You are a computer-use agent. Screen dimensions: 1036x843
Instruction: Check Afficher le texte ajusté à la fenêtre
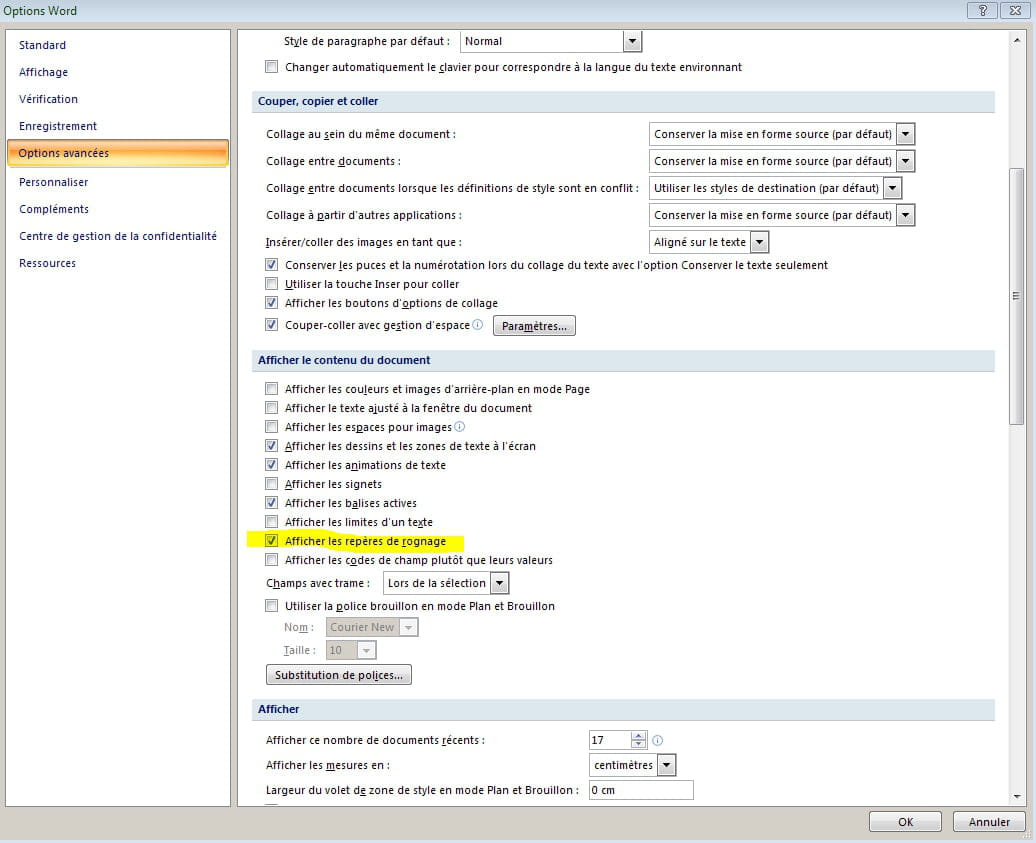[272, 408]
